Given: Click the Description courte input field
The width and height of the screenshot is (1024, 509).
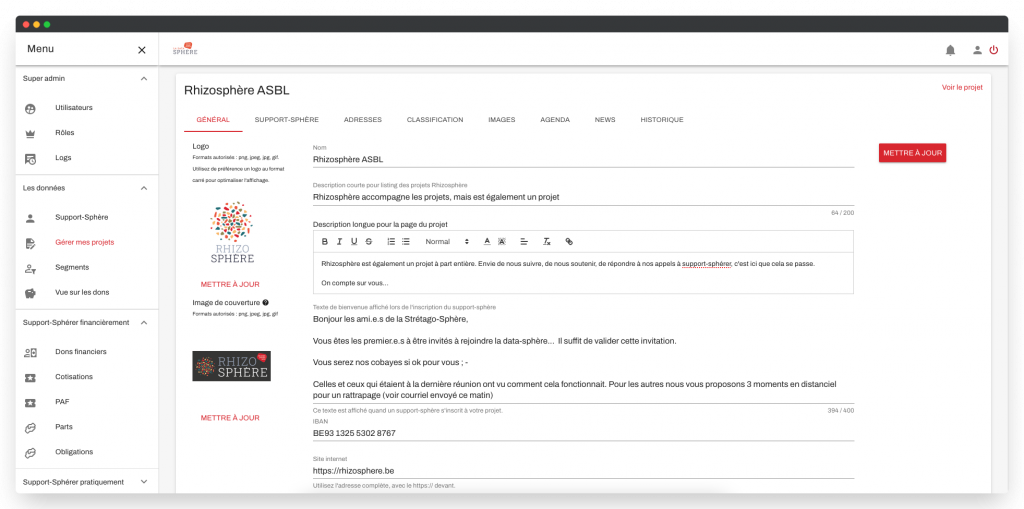Looking at the screenshot, I should (x=583, y=197).
